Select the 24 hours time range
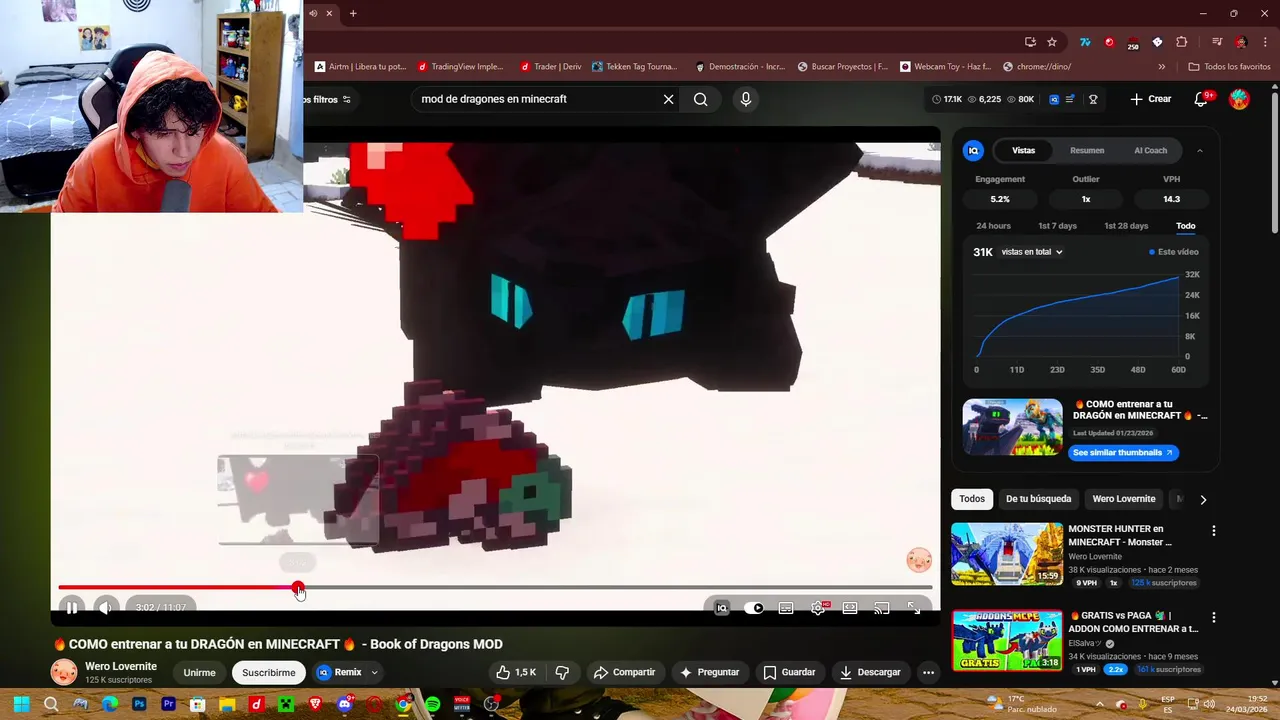 pos(993,226)
